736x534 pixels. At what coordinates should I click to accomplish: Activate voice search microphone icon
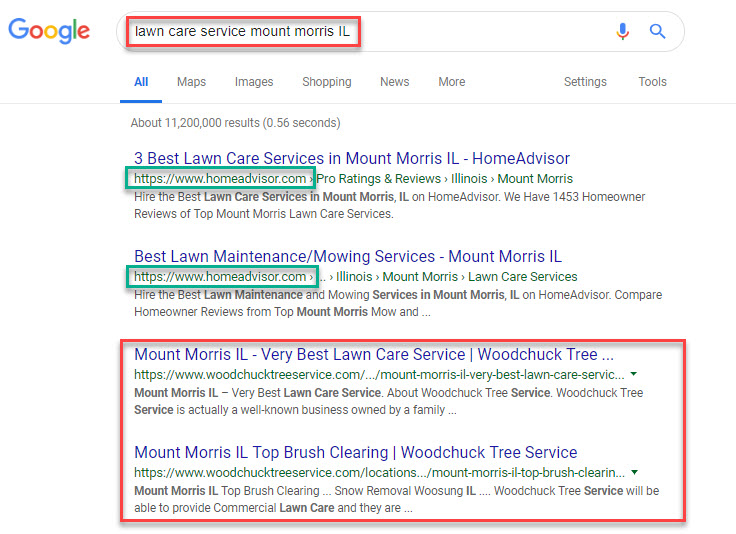(623, 31)
